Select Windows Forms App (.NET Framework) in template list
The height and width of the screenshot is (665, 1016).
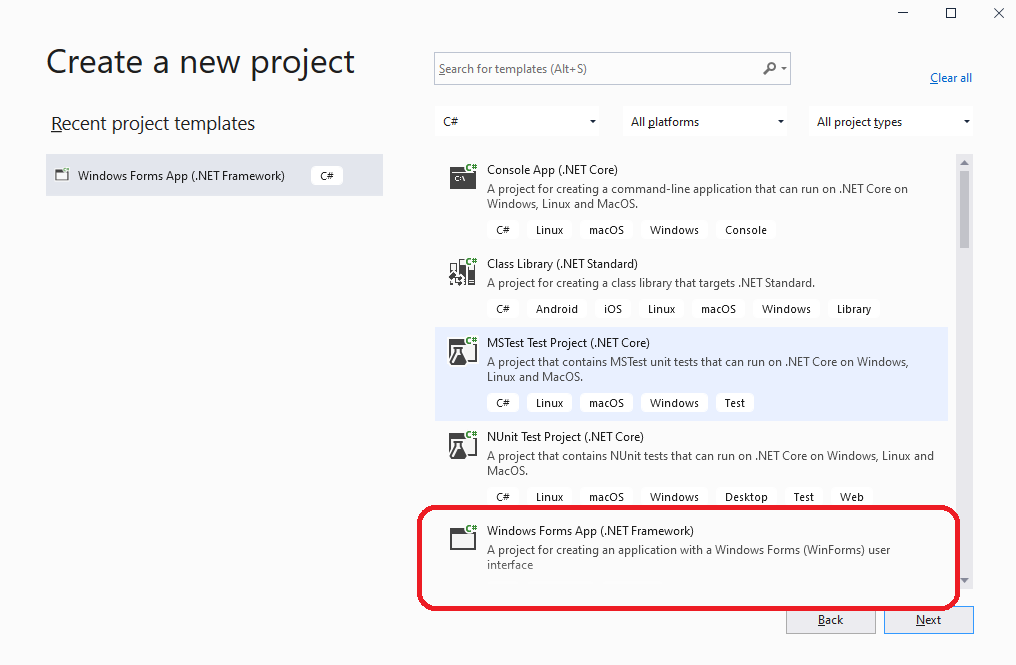coord(691,548)
